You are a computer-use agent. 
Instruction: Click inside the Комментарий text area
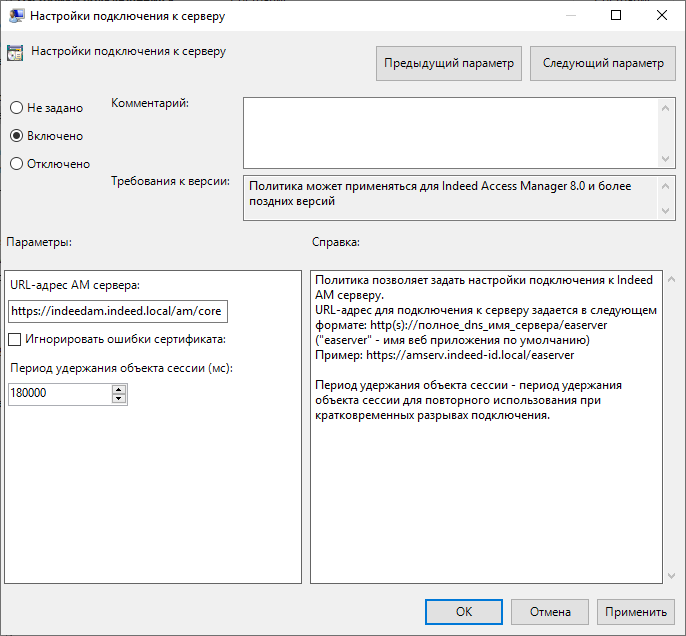click(450, 132)
